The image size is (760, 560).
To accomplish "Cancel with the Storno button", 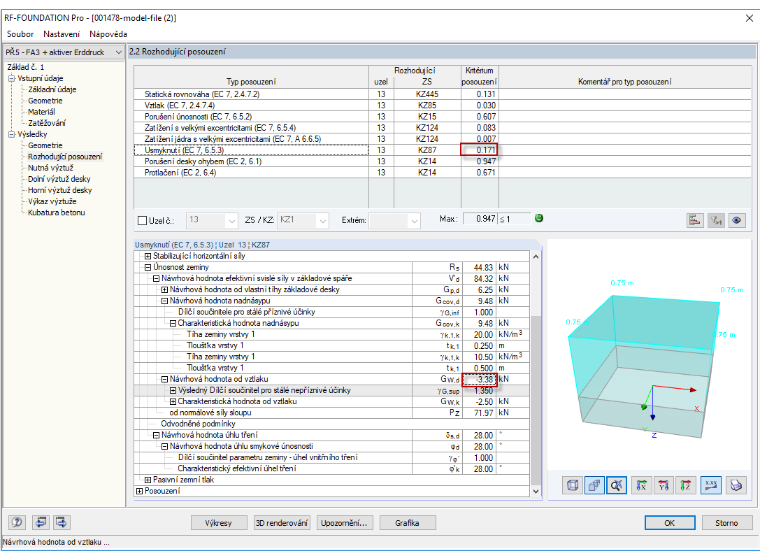I will click(727, 523).
